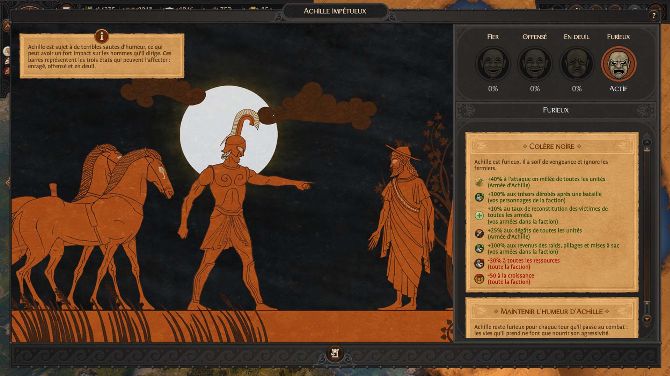Image resolution: width=670 pixels, height=376 pixels.
Task: Click the melee attack bonus effect icon
Action: [x=479, y=182]
